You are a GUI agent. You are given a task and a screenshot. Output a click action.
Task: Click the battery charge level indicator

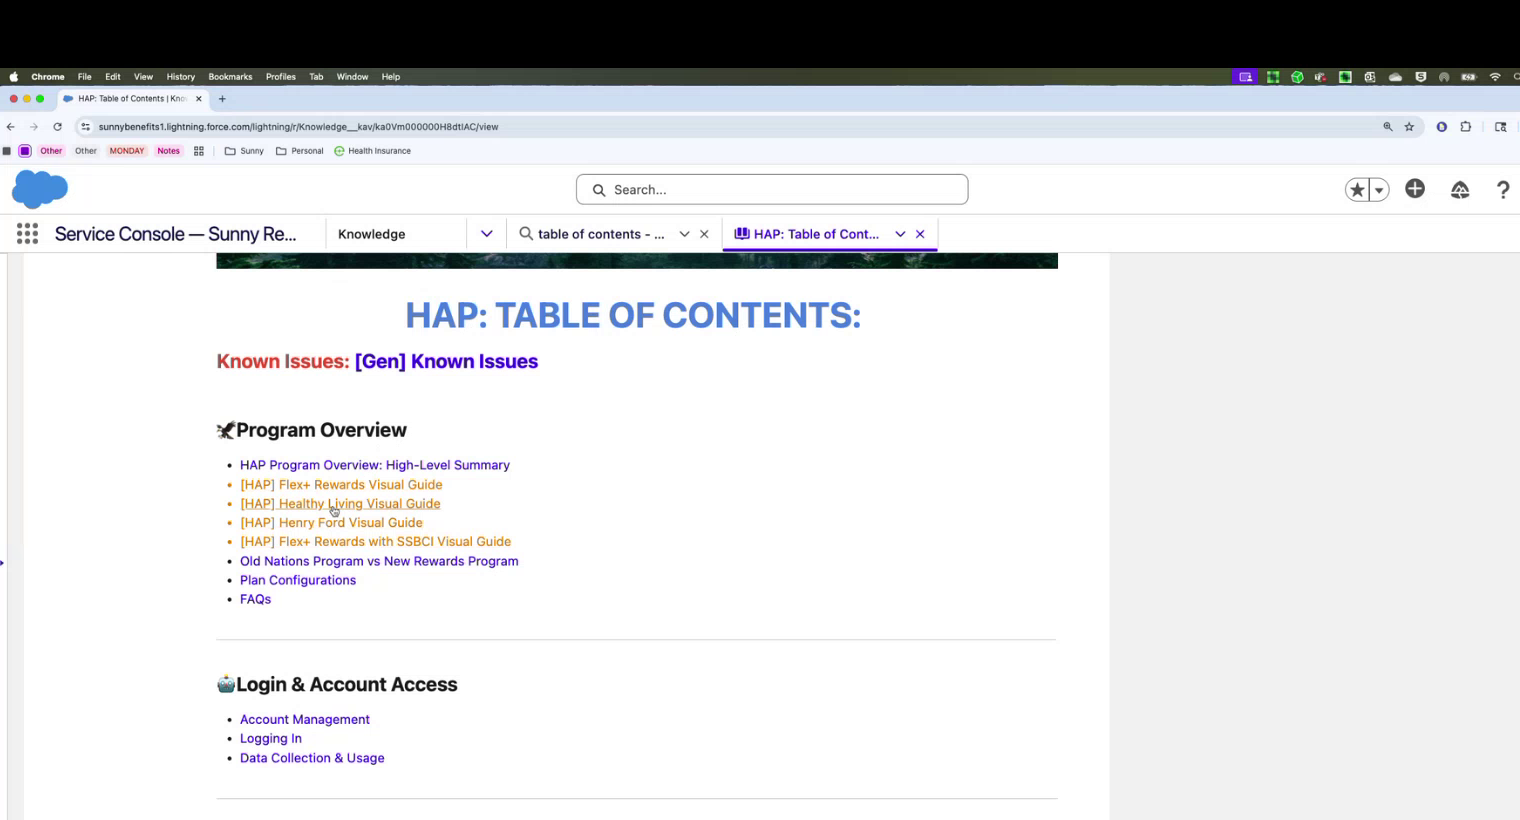1466,77
